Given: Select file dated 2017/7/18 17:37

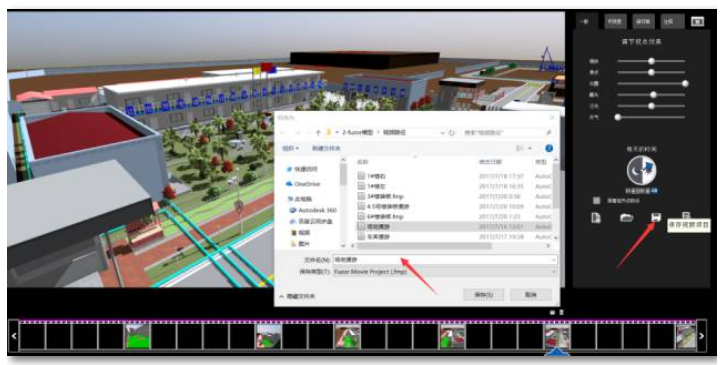Looking at the screenshot, I should pos(454,176).
